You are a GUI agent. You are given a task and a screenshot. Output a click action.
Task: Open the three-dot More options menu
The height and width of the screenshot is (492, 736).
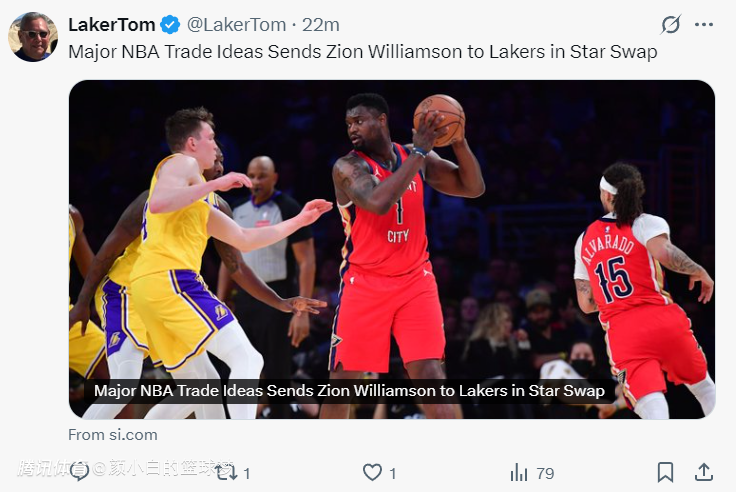[704, 24]
